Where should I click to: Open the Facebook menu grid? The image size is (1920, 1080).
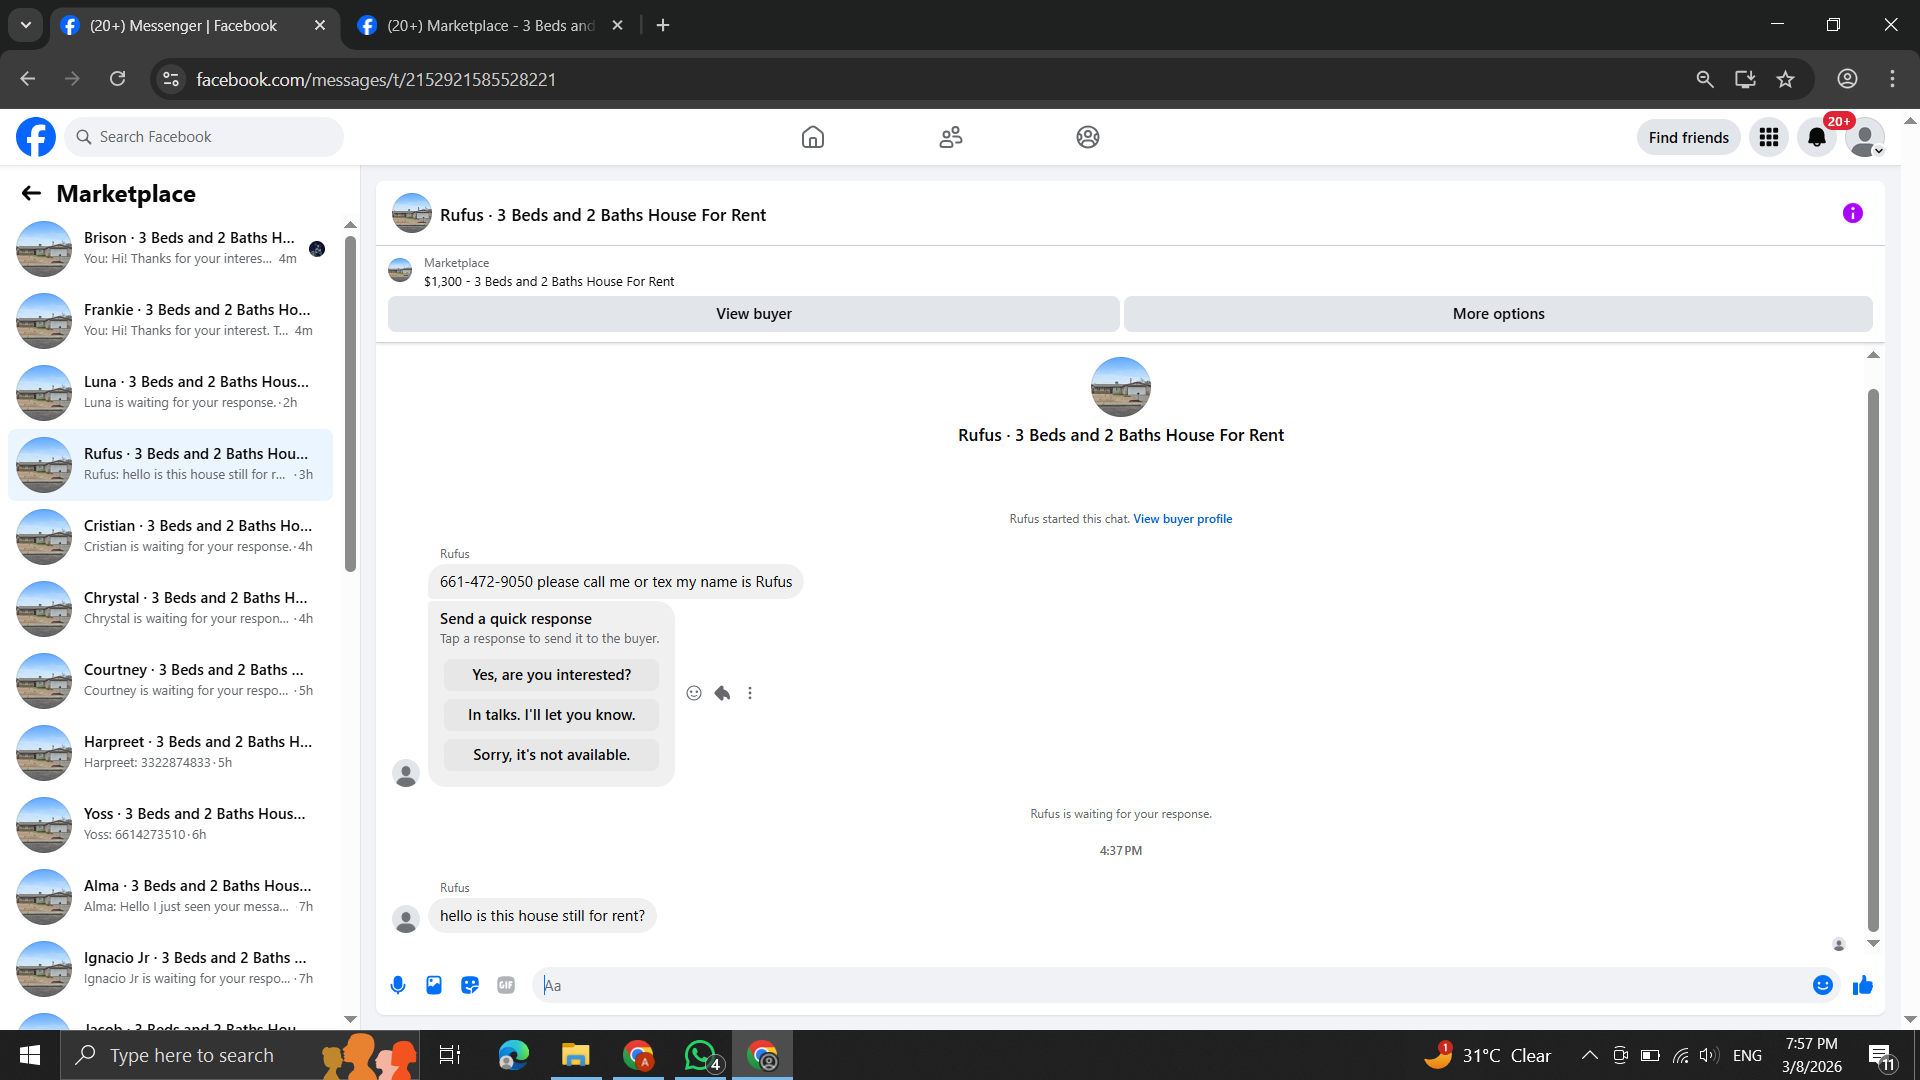[x=1768, y=137]
